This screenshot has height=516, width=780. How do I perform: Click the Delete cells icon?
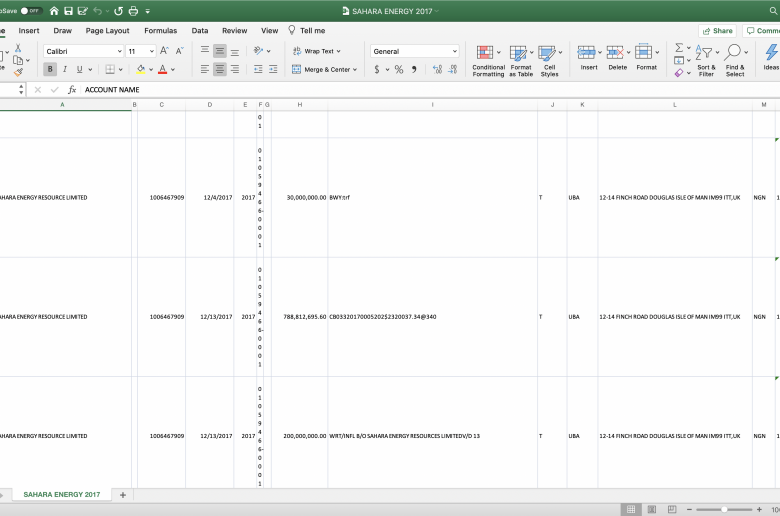(x=615, y=52)
